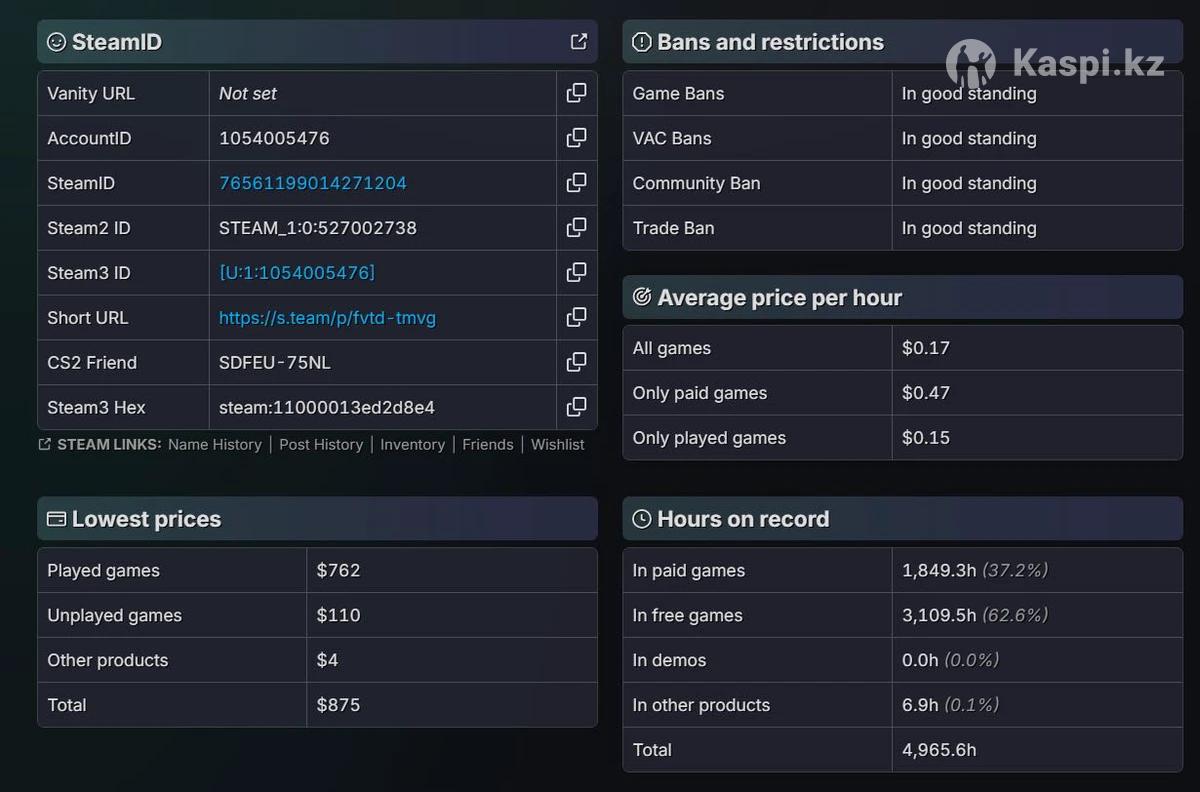Click the Hours on record header

tap(742, 519)
